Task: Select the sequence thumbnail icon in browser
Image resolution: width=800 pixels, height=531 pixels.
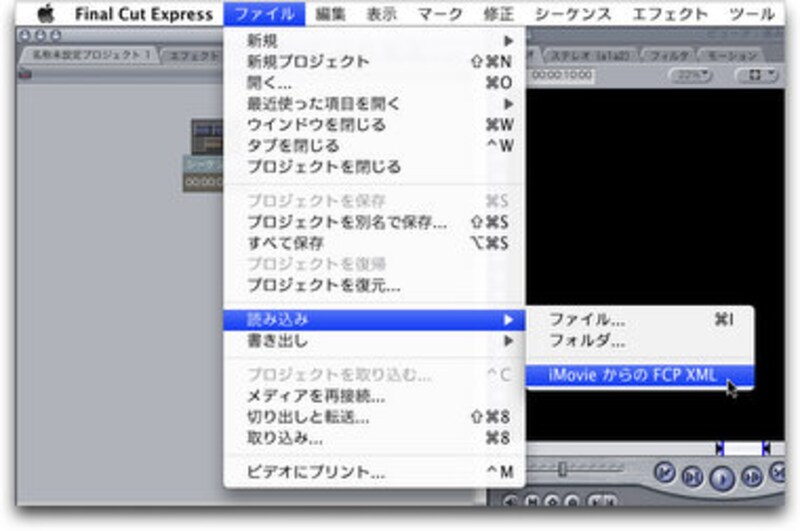Action: [207, 138]
